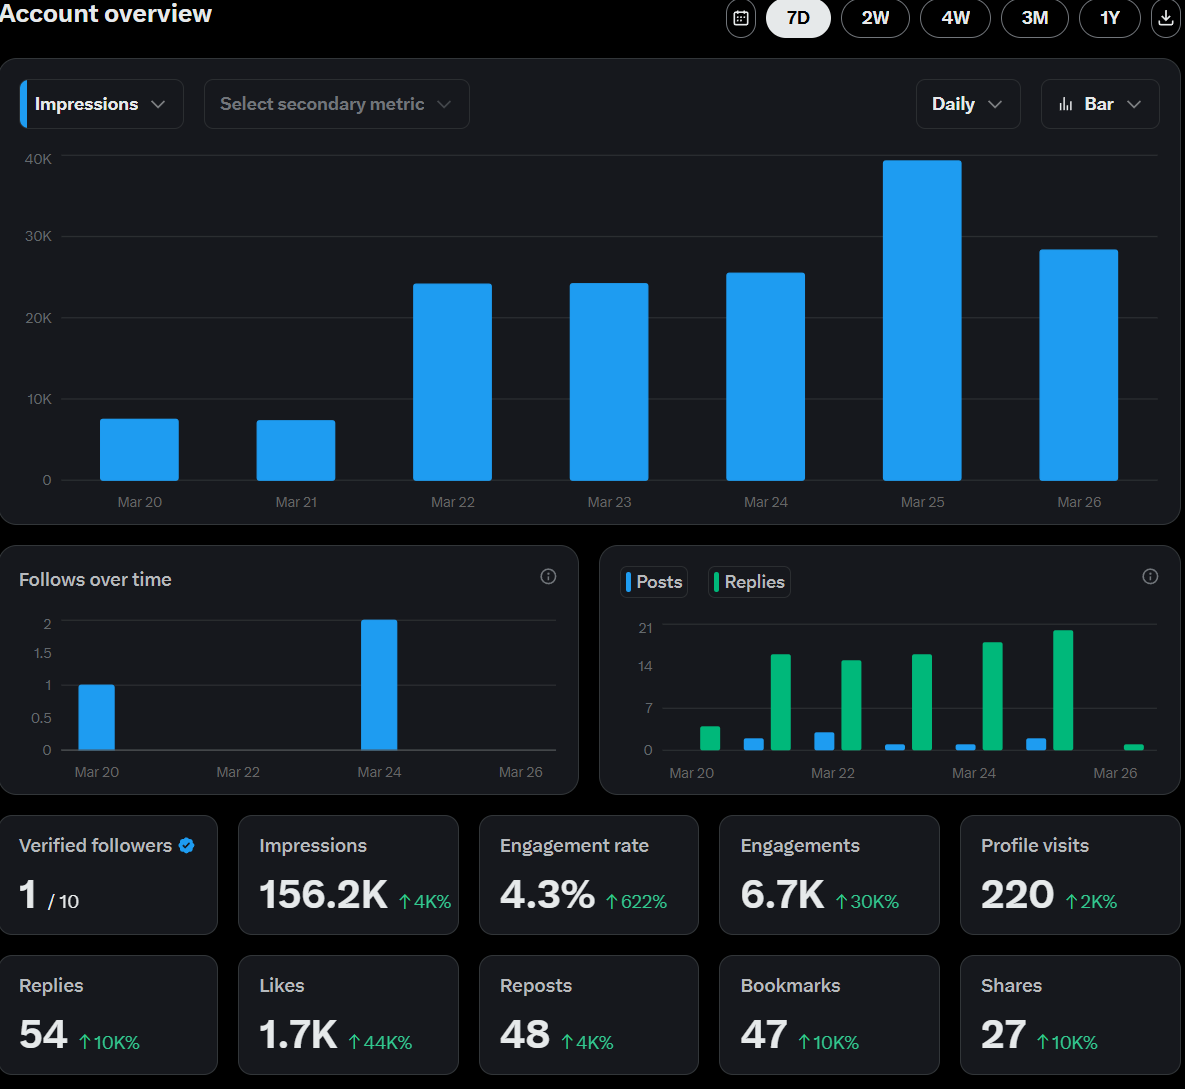1185x1089 pixels.
Task: Toggle the Posts series legend
Action: pos(654,582)
